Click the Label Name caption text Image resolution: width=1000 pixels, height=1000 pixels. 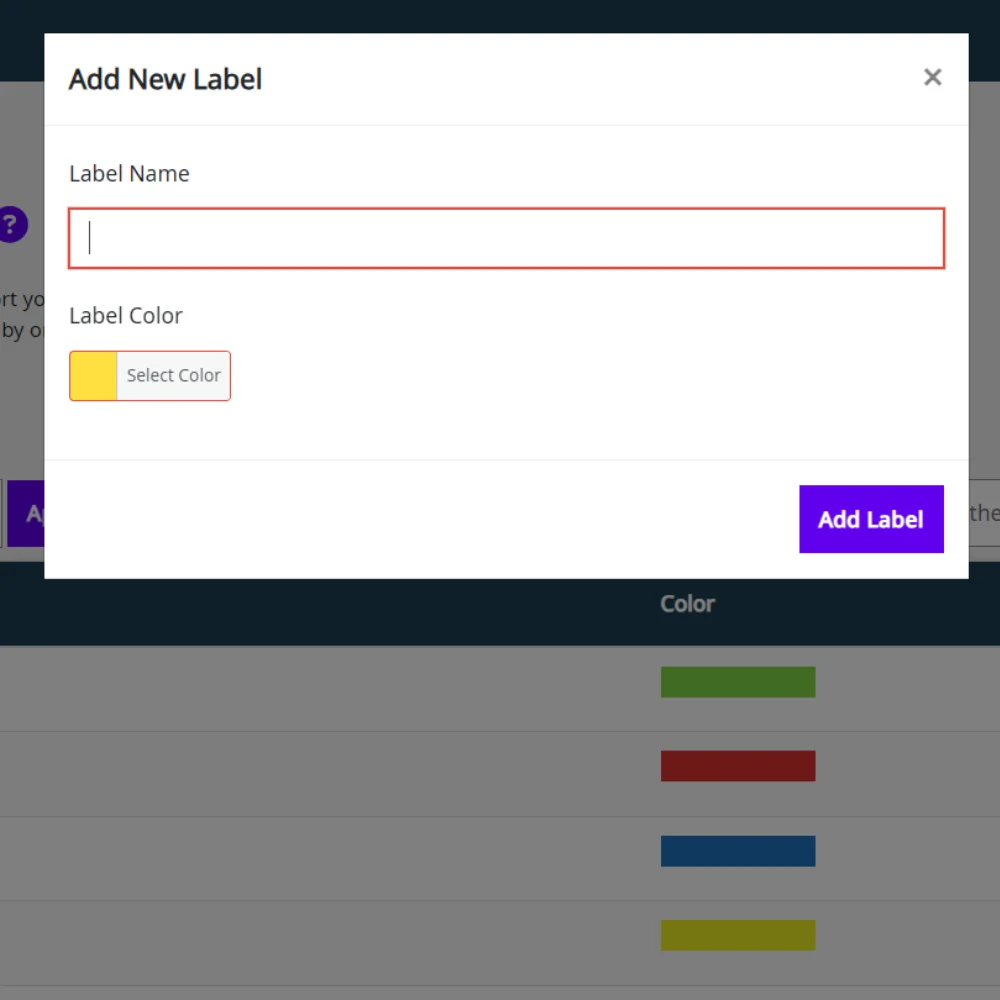129,174
